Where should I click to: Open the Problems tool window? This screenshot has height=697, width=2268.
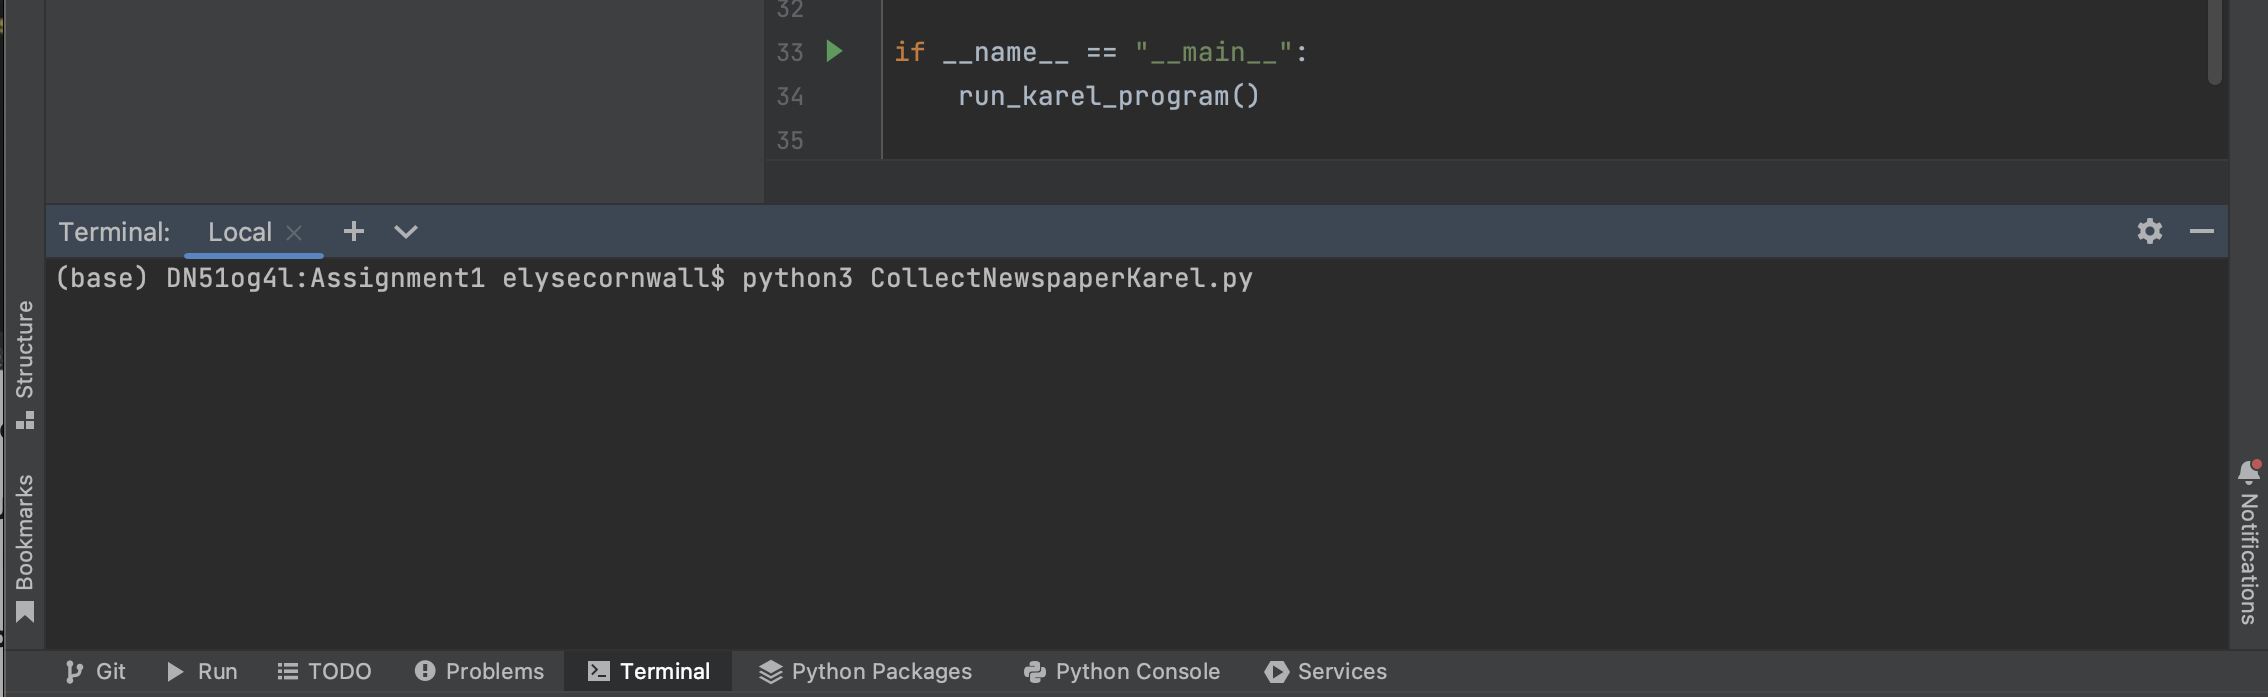[480, 671]
